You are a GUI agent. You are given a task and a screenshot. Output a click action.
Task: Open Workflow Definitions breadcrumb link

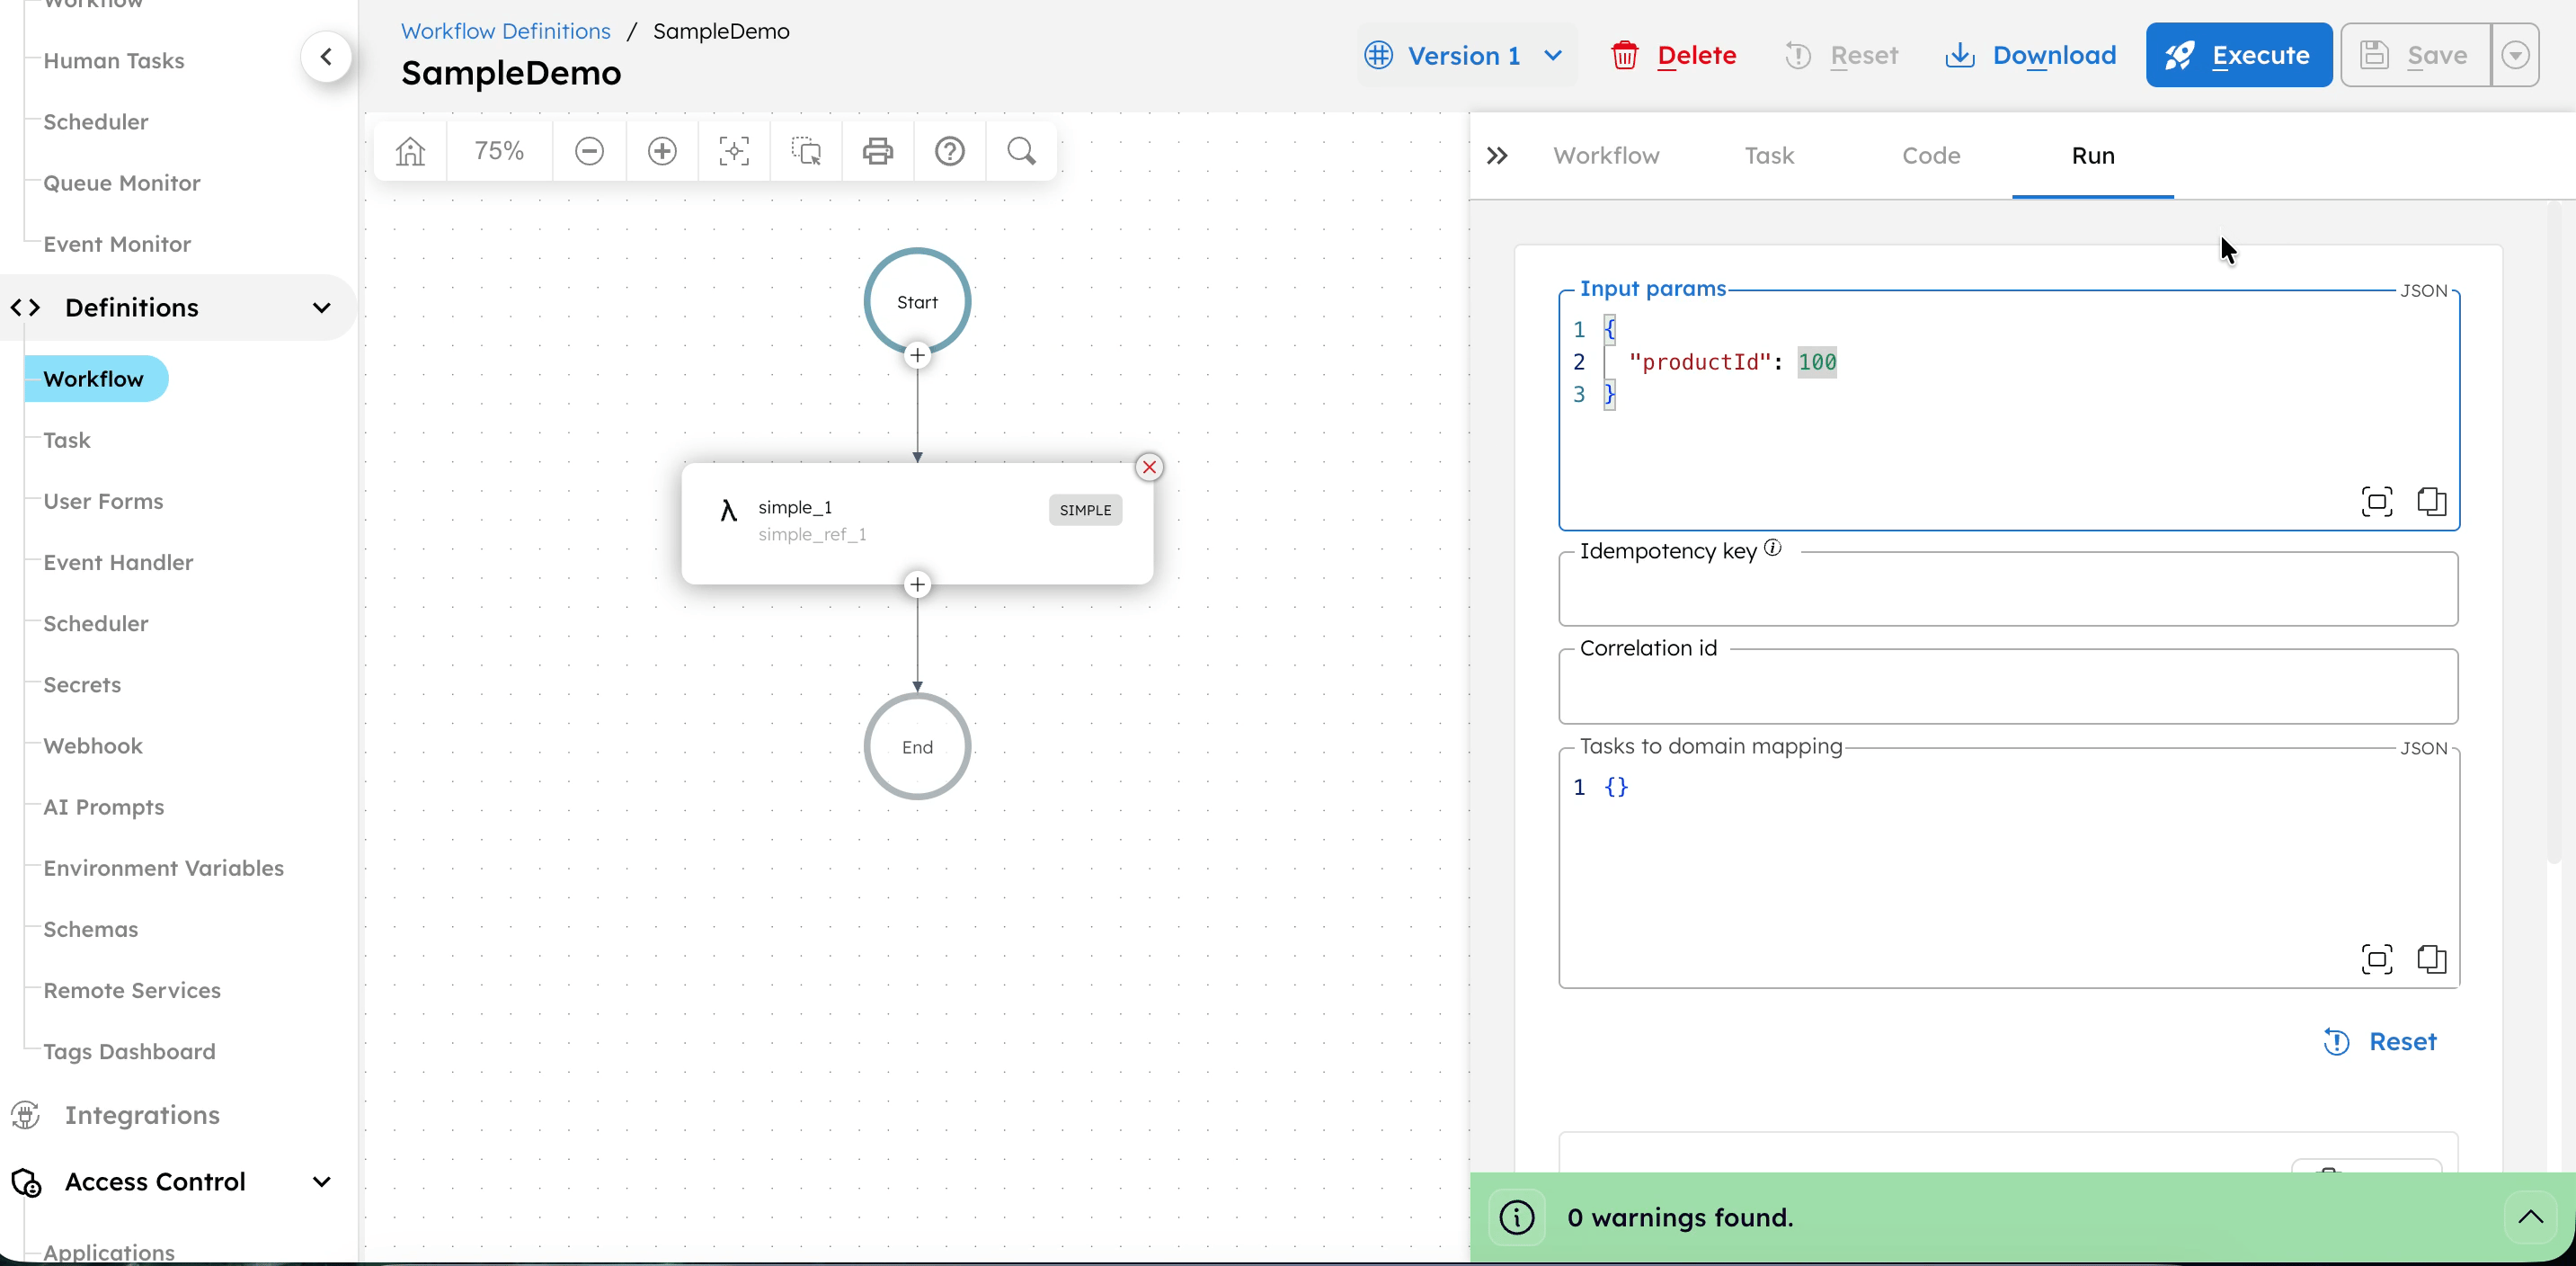[504, 31]
